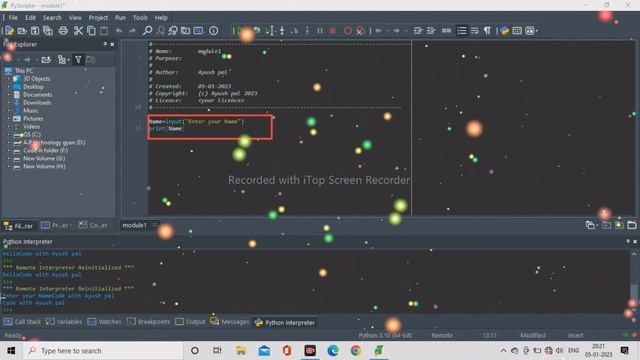Click File Explorer go-up folder icon
Viewport: 640px width, 360px height.
pos(46,60)
